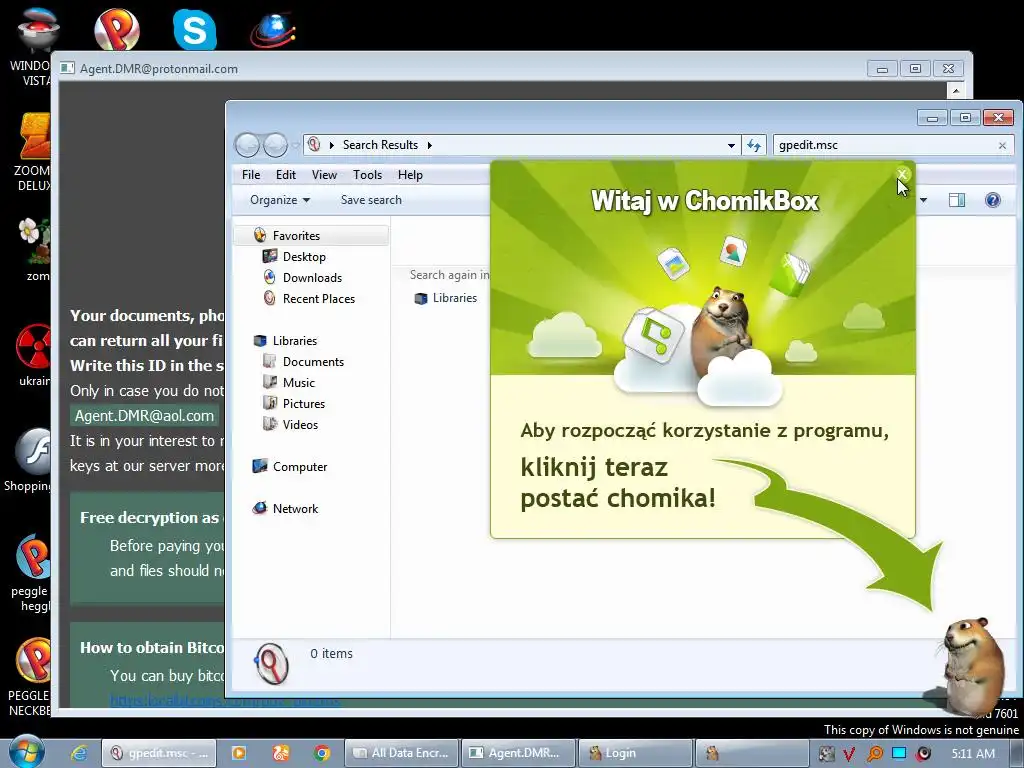
Task: Open Pictures library
Action: click(x=304, y=403)
